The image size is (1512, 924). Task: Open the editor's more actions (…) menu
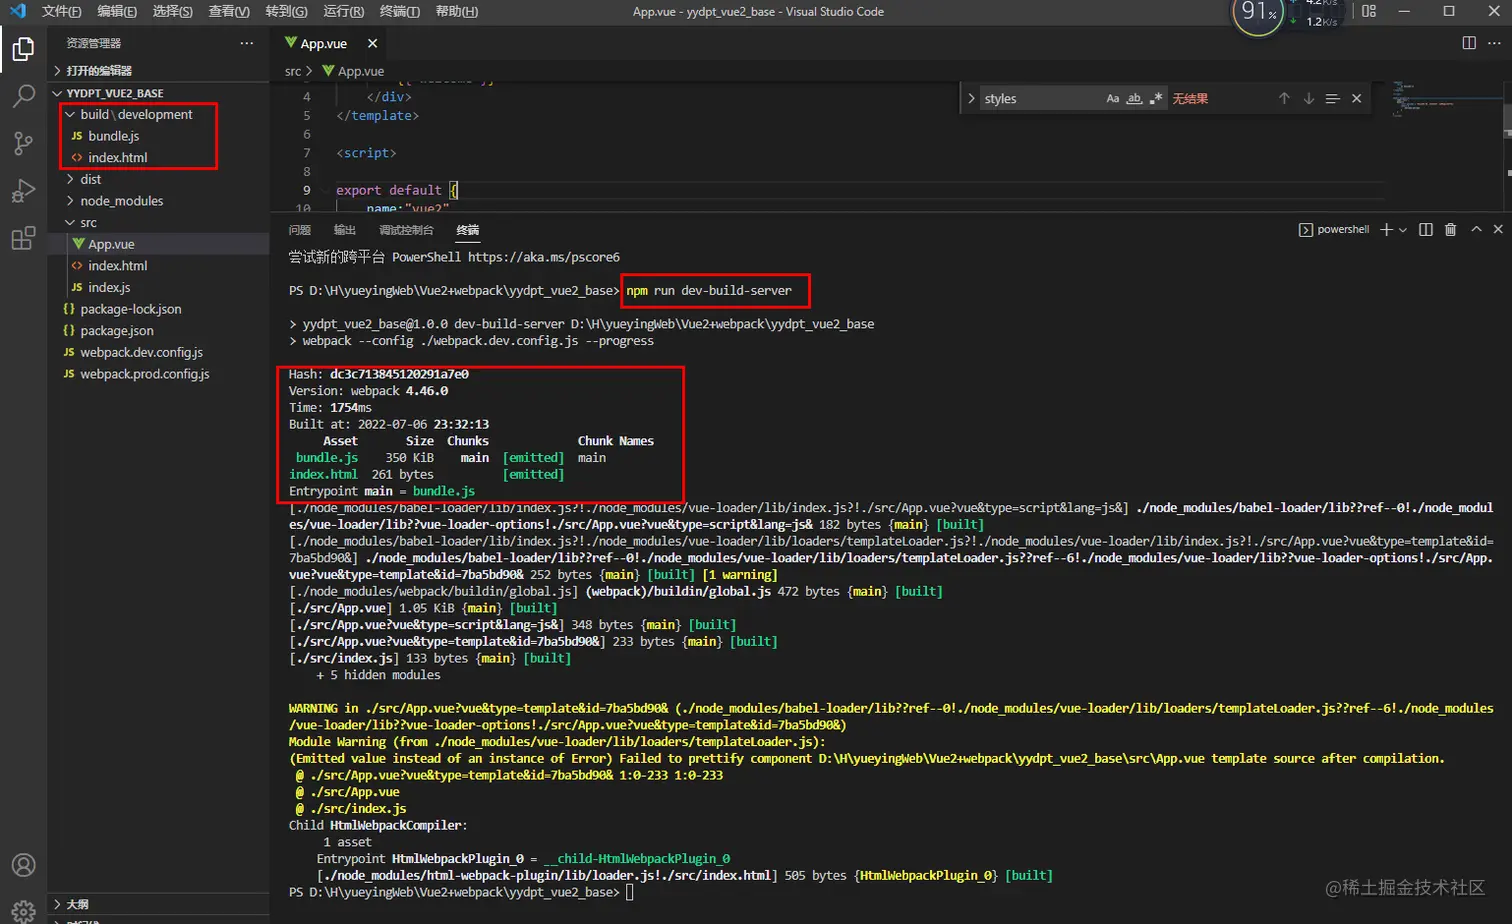1496,43
